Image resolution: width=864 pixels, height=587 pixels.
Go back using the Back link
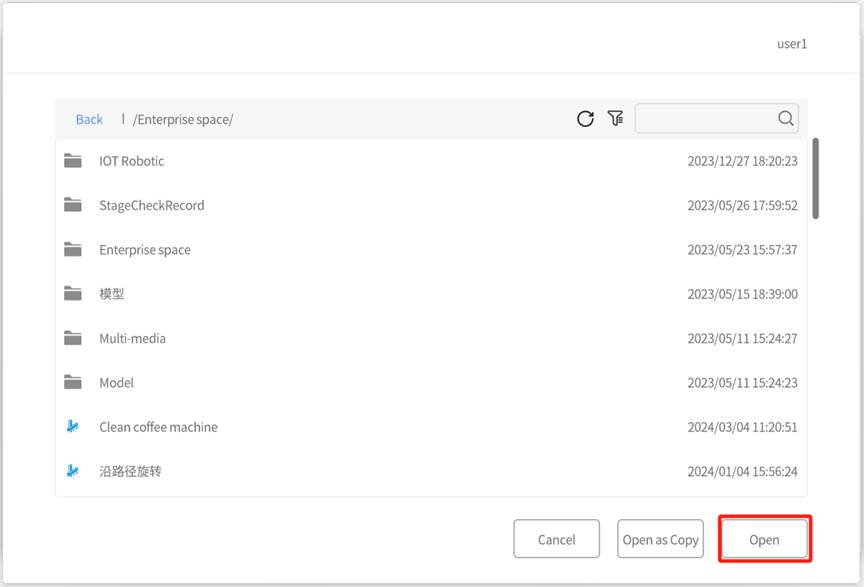click(x=89, y=120)
